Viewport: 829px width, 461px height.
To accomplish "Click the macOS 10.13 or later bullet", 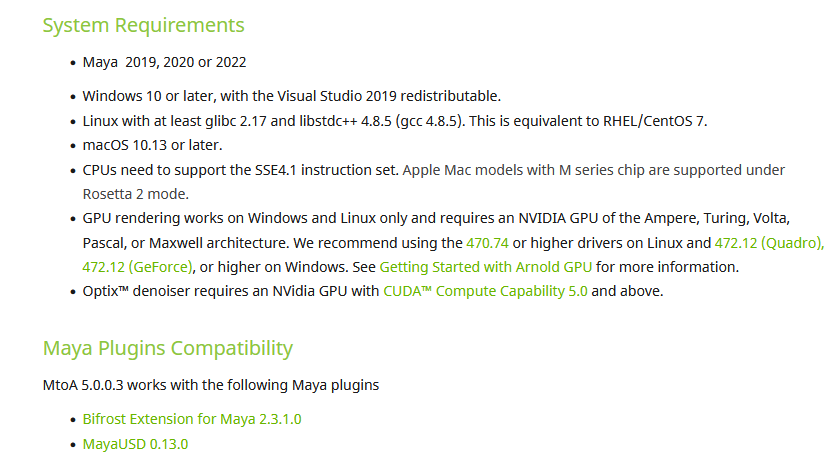I will 152,145.
